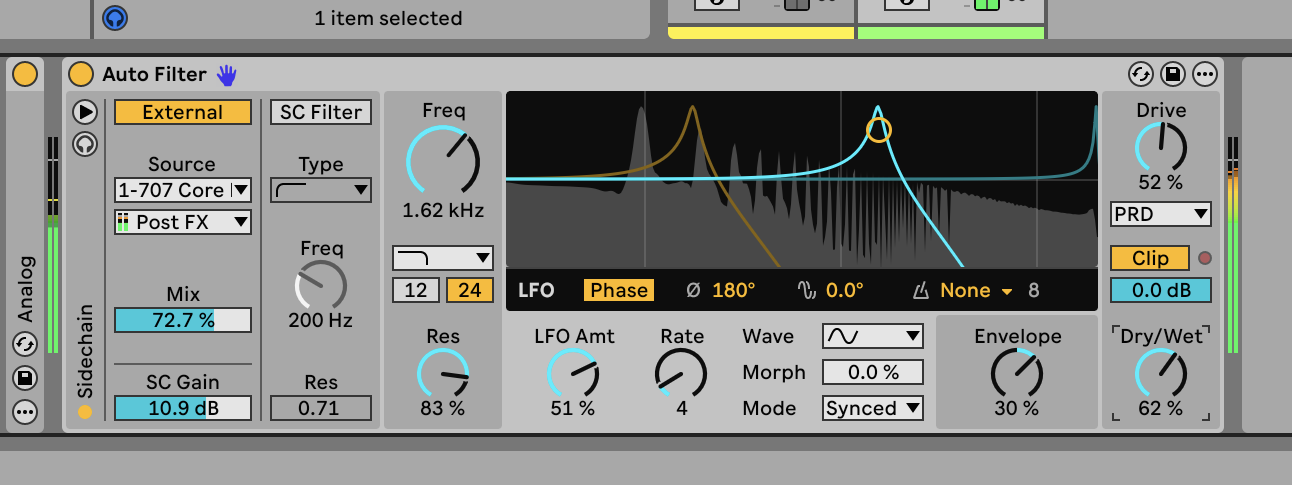The image size is (1292, 485).
Task: Click the orange Sidechain indicator dot
Action: 85,411
